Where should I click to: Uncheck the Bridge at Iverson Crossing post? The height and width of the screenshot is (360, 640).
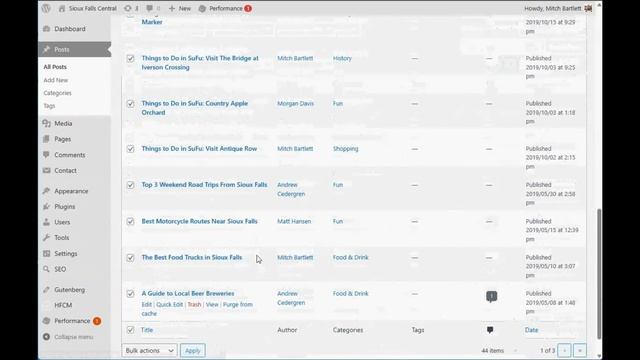click(130, 58)
